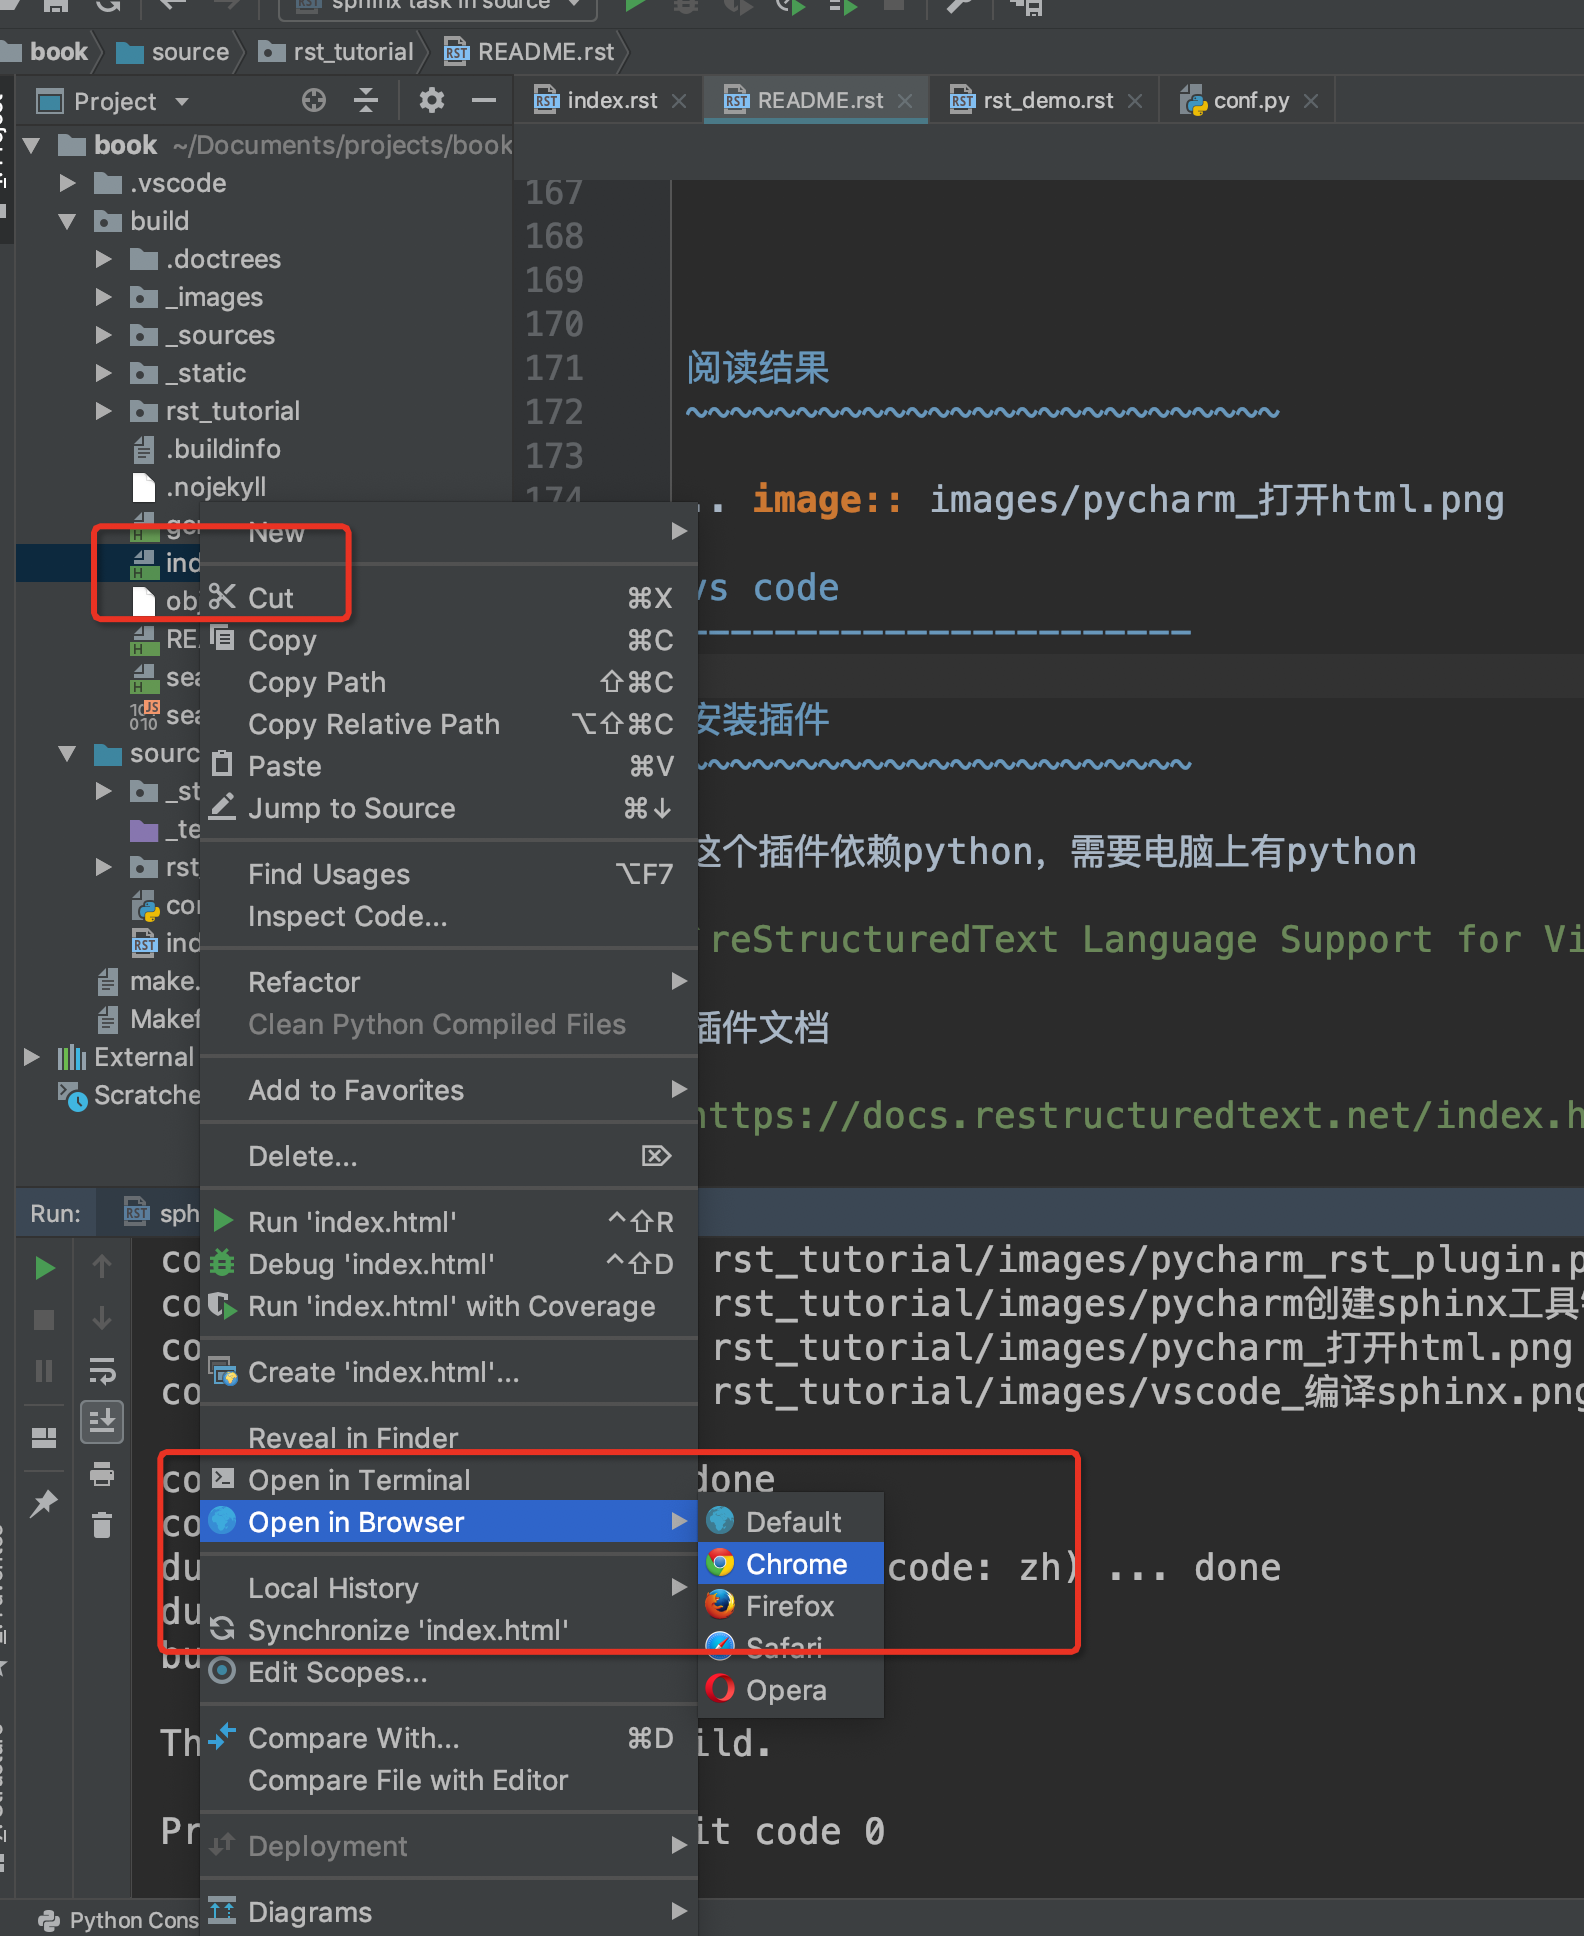
Task: Expand External Libraries node
Action: pos(32,1057)
